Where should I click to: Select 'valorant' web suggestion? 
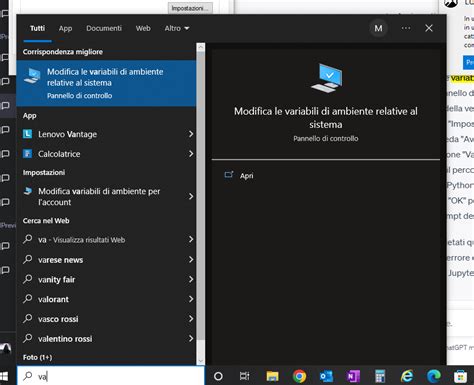(106, 299)
